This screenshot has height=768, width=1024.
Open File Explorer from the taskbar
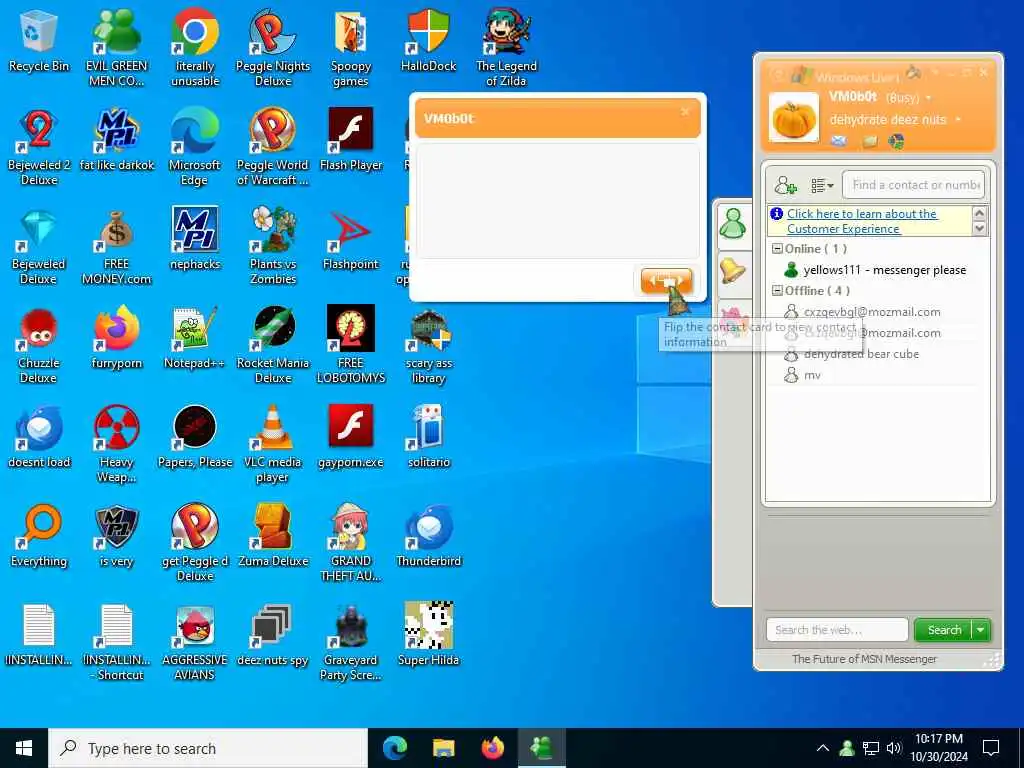pos(444,748)
